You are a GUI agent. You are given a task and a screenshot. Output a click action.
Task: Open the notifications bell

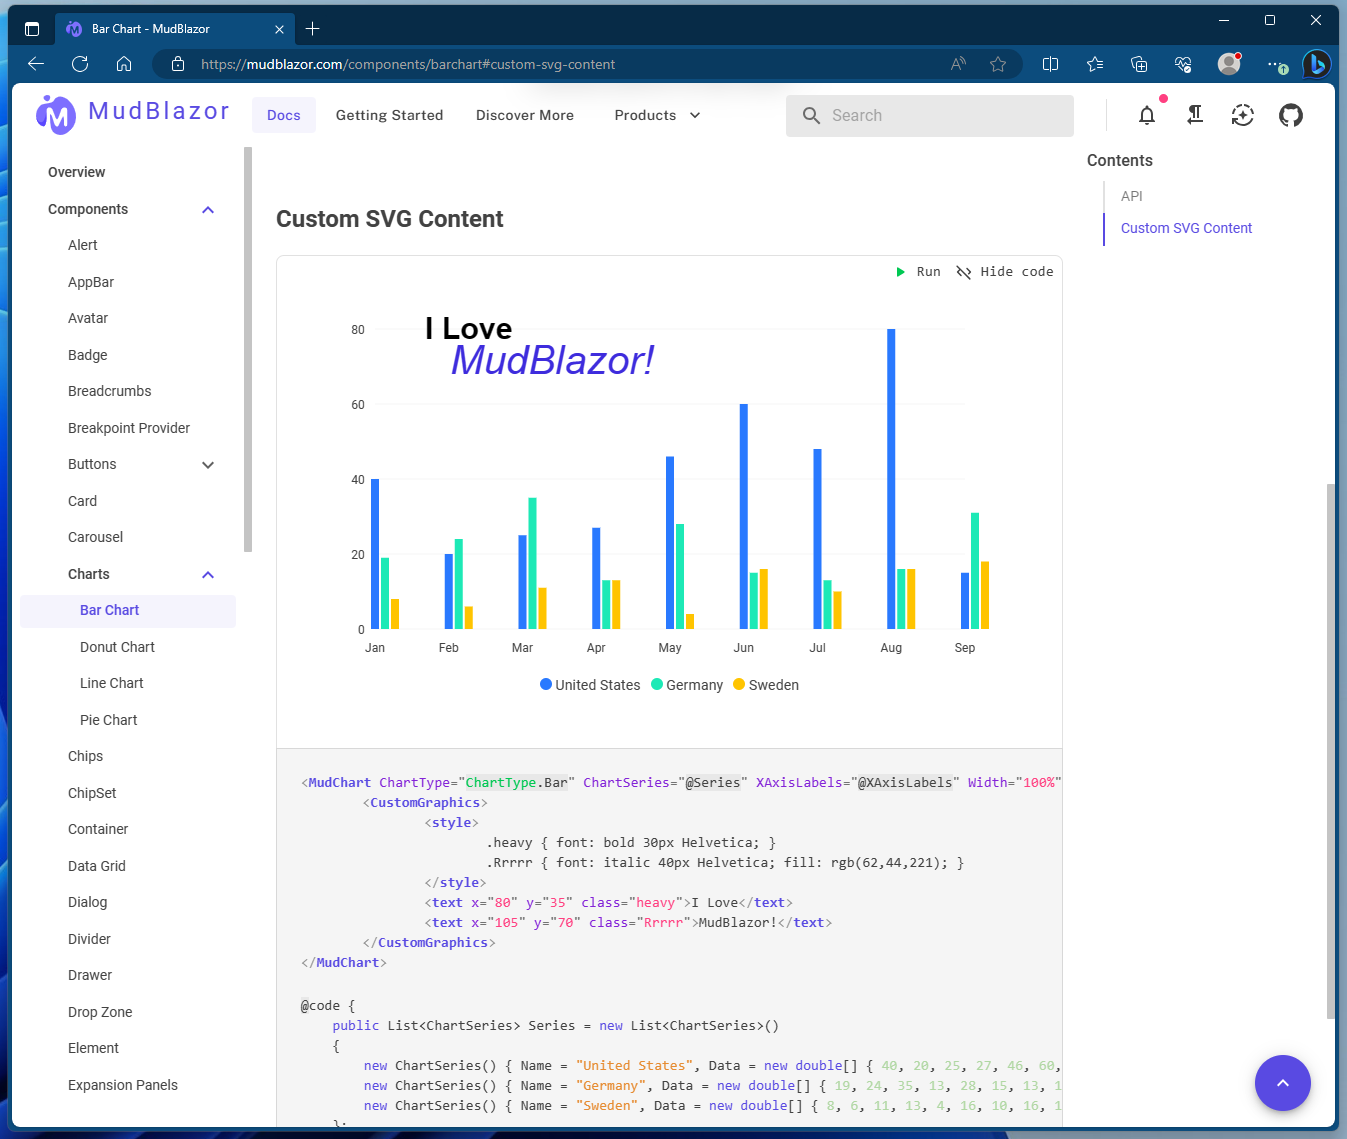click(x=1146, y=115)
